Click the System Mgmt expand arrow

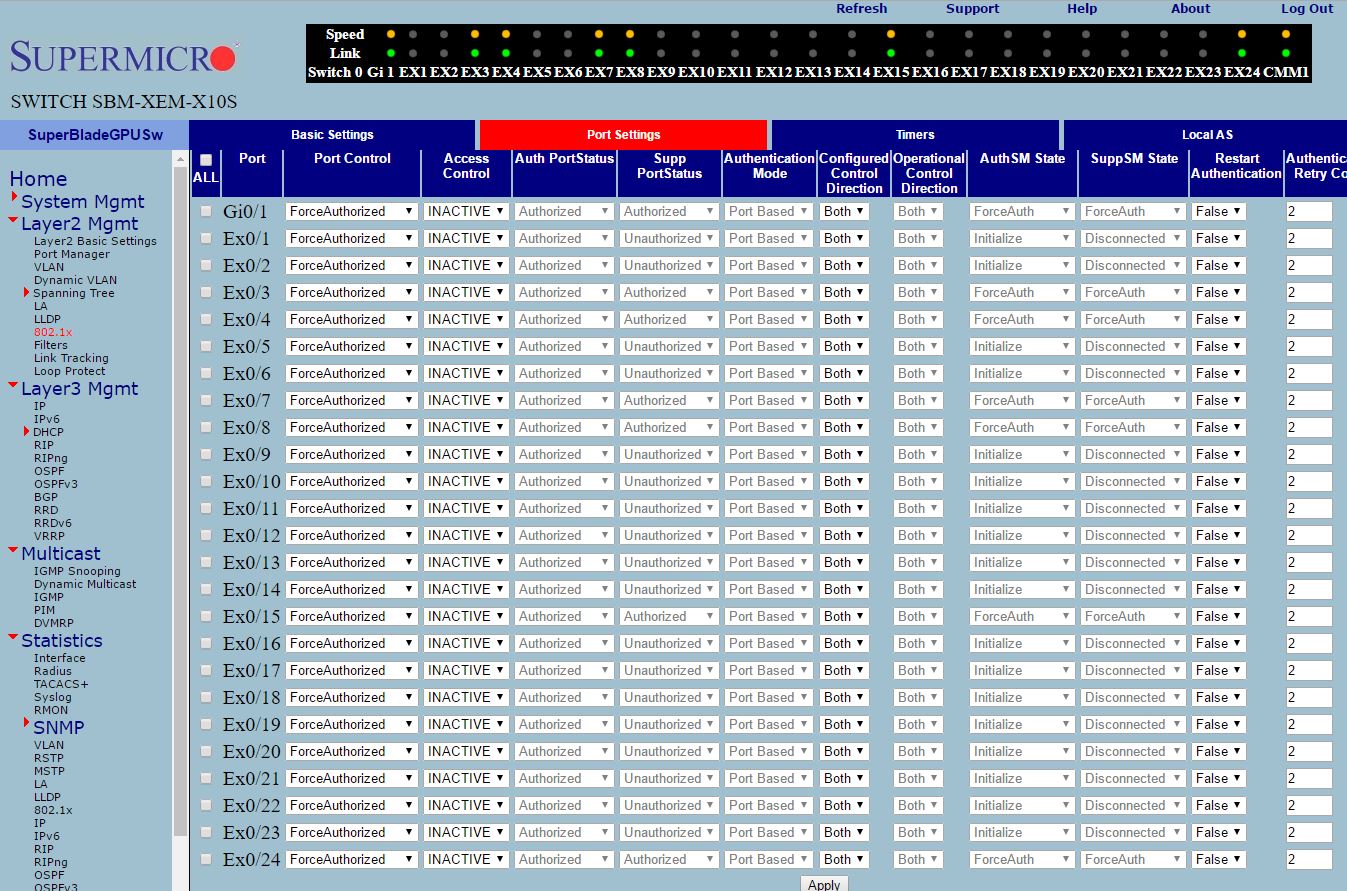point(14,198)
